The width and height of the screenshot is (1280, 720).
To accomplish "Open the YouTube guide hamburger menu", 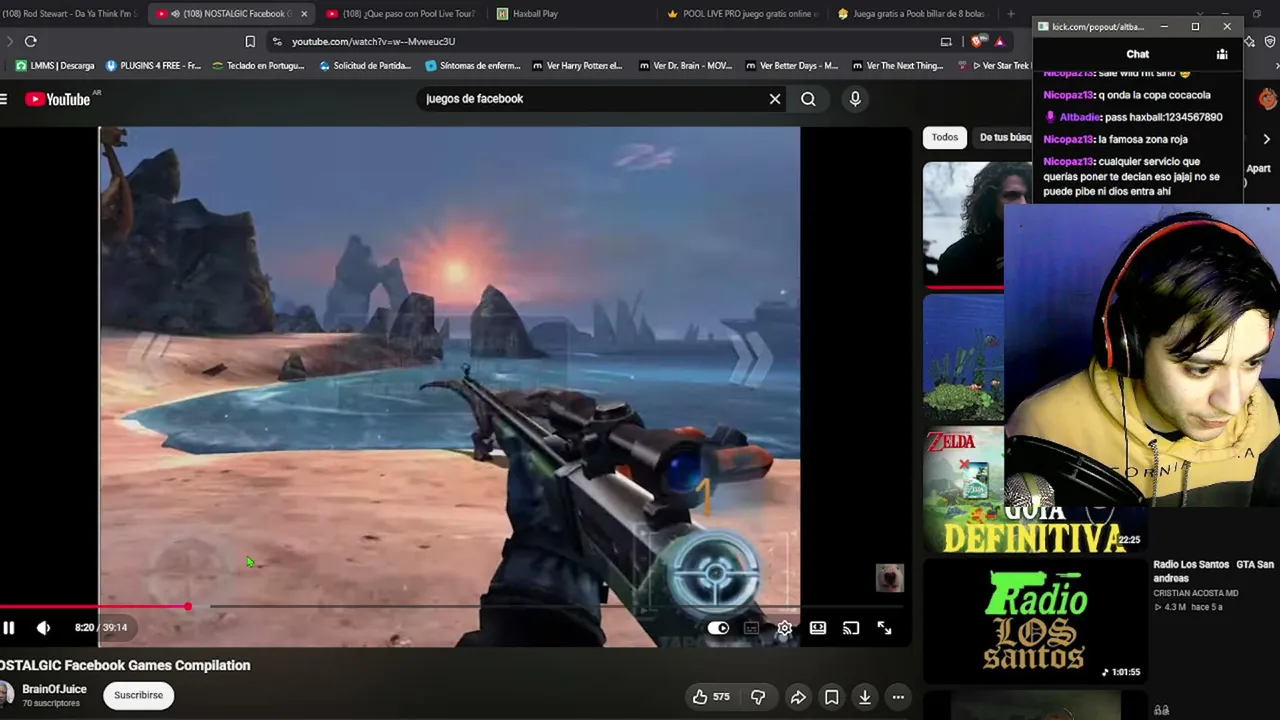I will 3,99.
